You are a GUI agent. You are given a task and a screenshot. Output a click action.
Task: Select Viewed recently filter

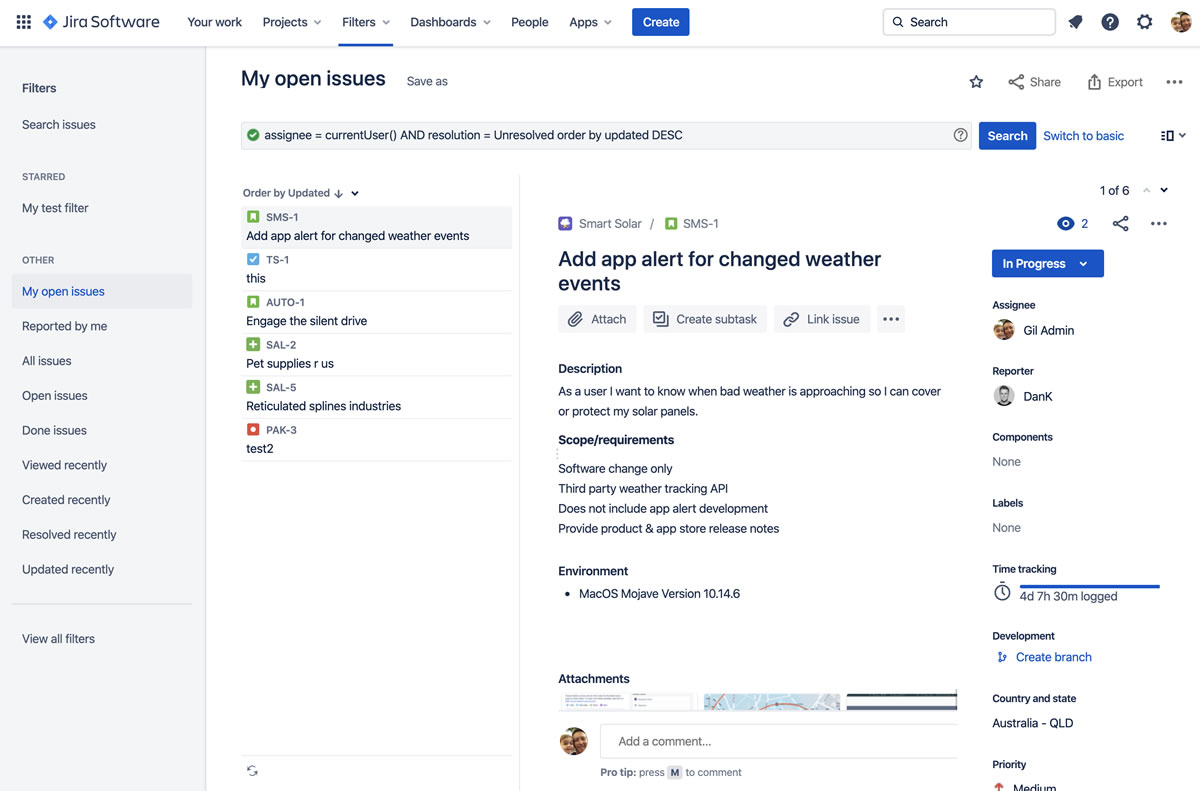tap(64, 465)
